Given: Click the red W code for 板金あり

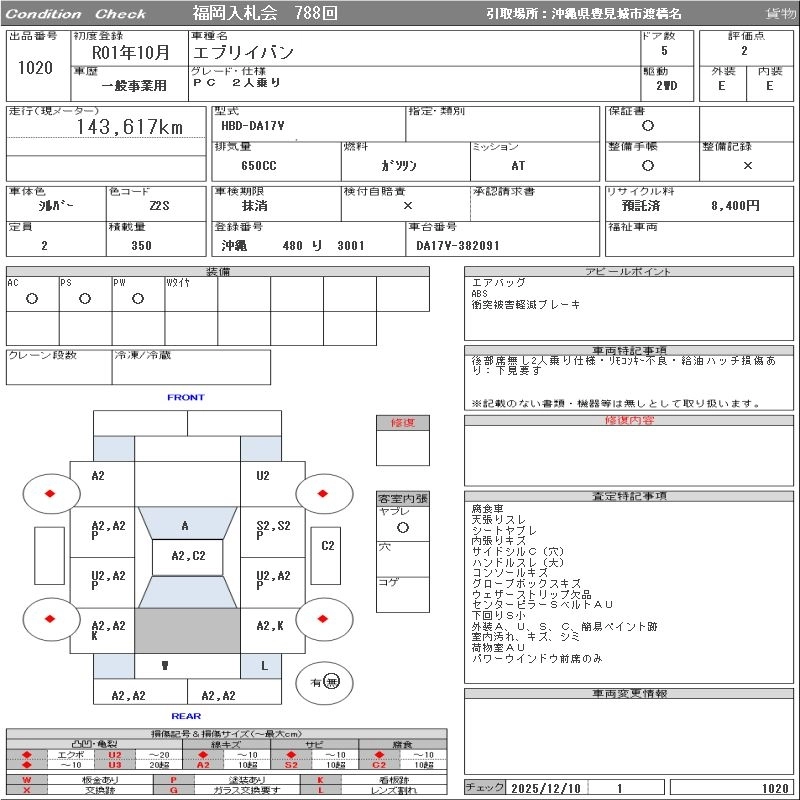Looking at the screenshot, I should 27,780.
